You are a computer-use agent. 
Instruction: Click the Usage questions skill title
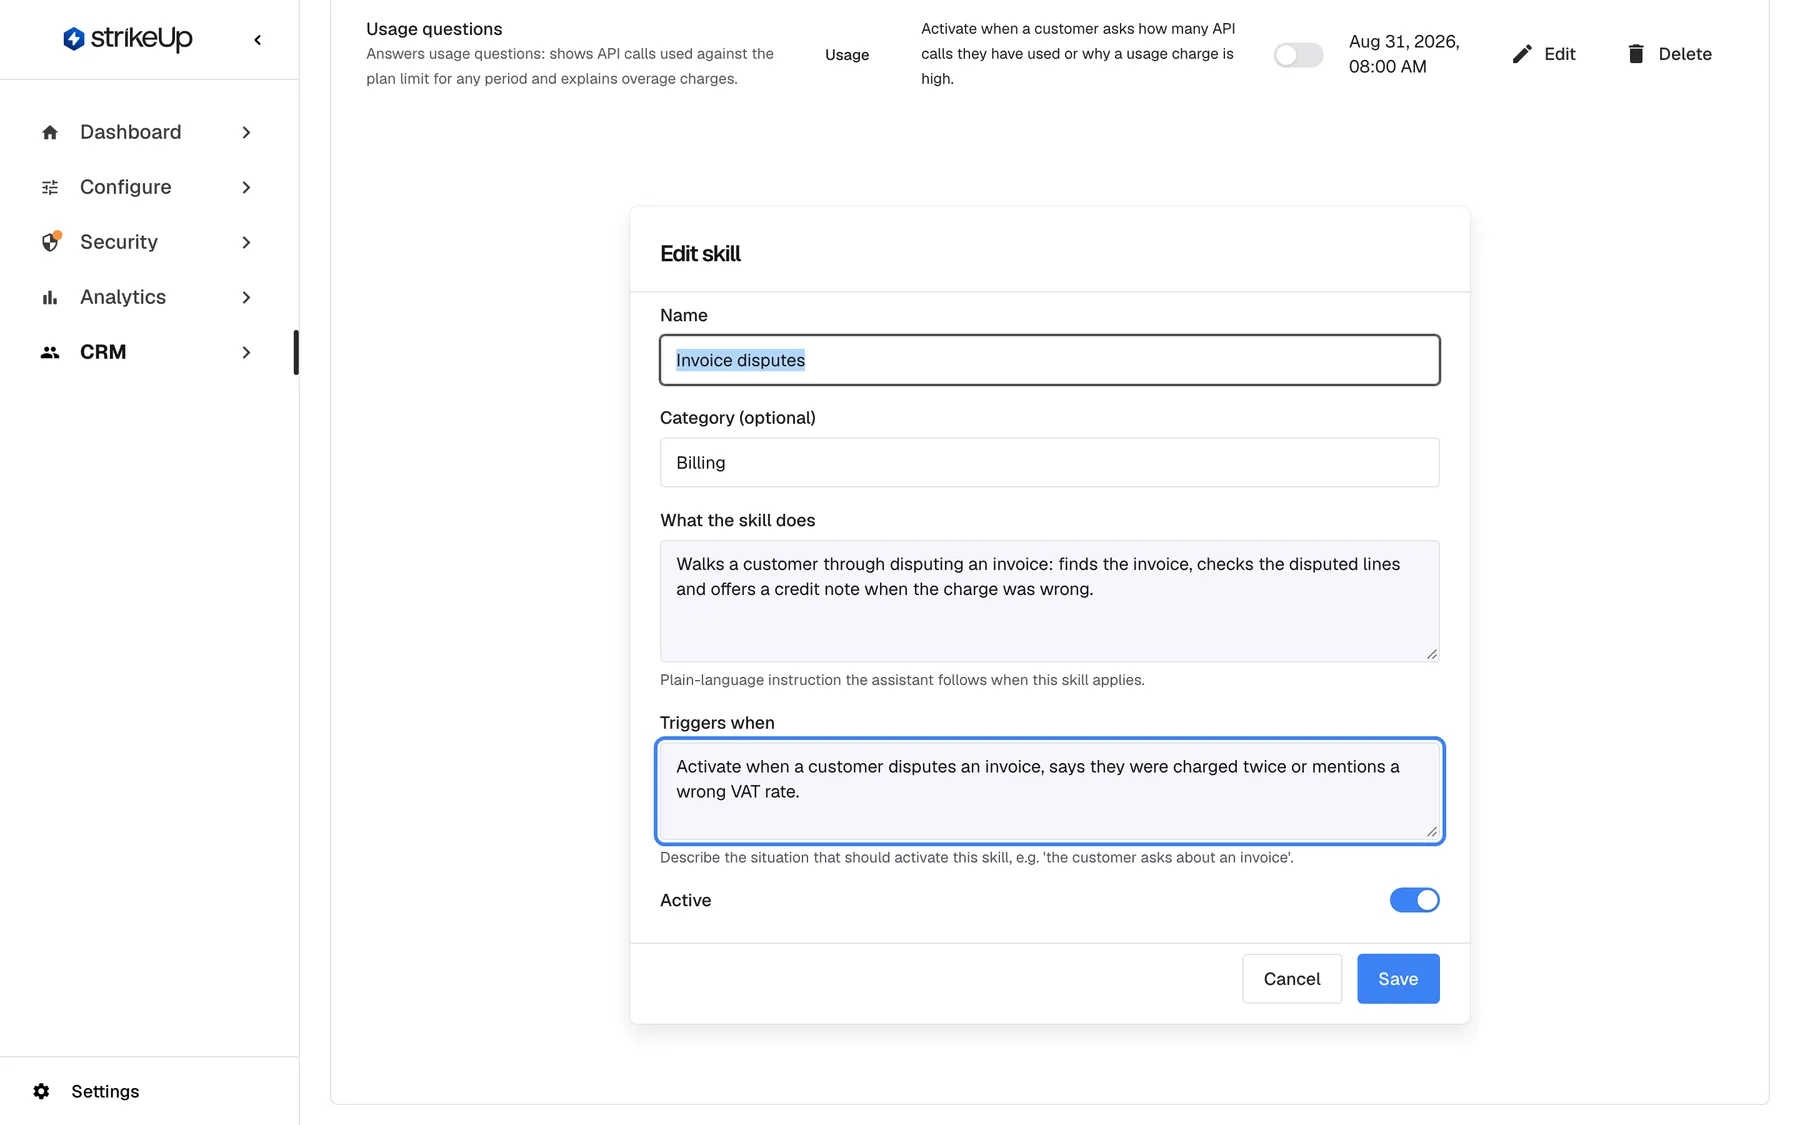pos(434,29)
